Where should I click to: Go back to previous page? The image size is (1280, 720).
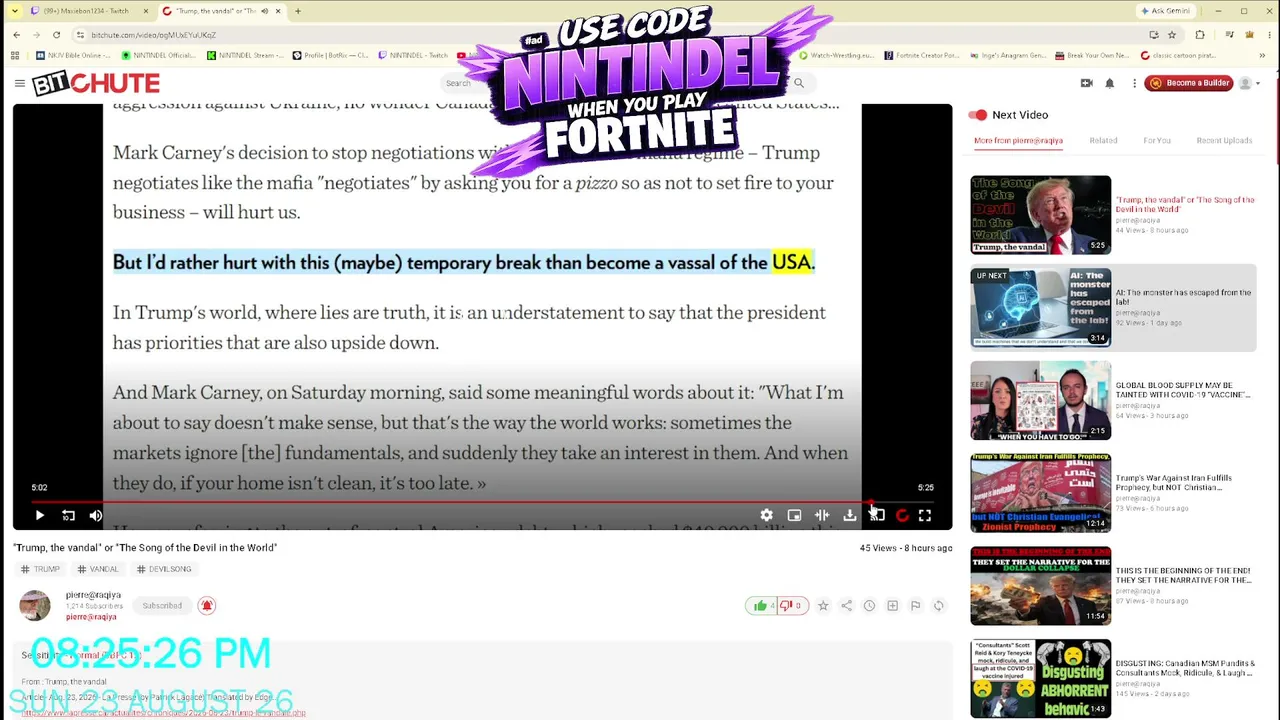click(16, 35)
